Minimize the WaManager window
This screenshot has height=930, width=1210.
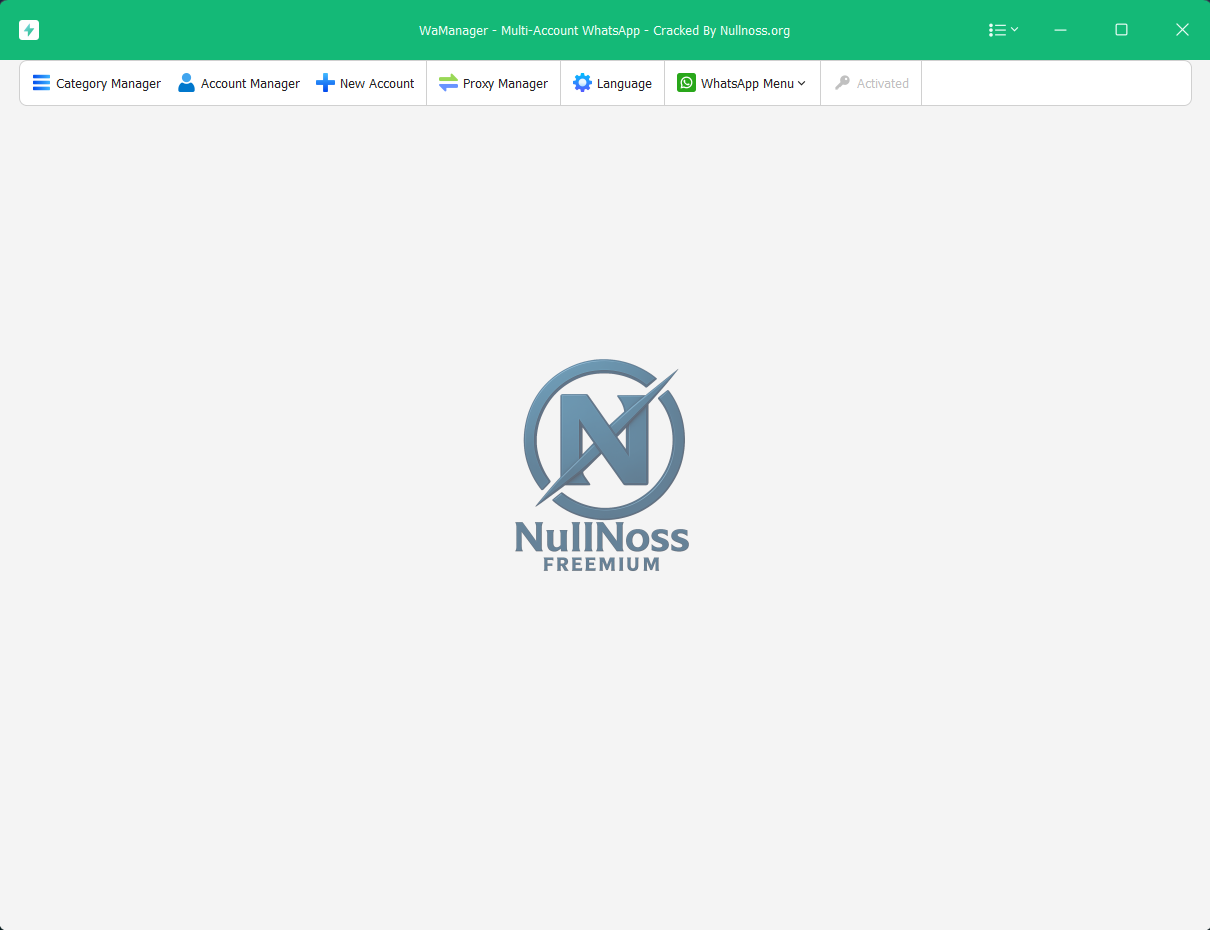pos(1060,30)
